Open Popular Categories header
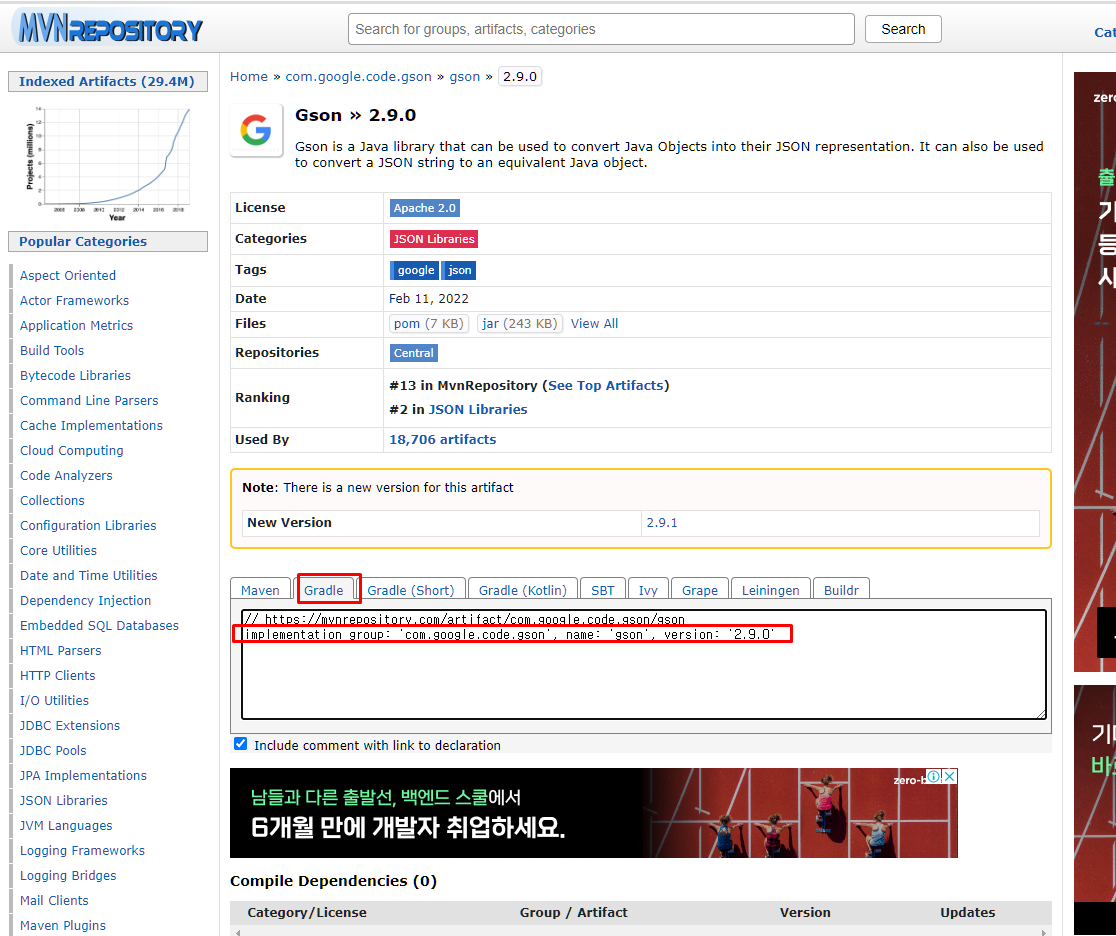 (x=107, y=241)
